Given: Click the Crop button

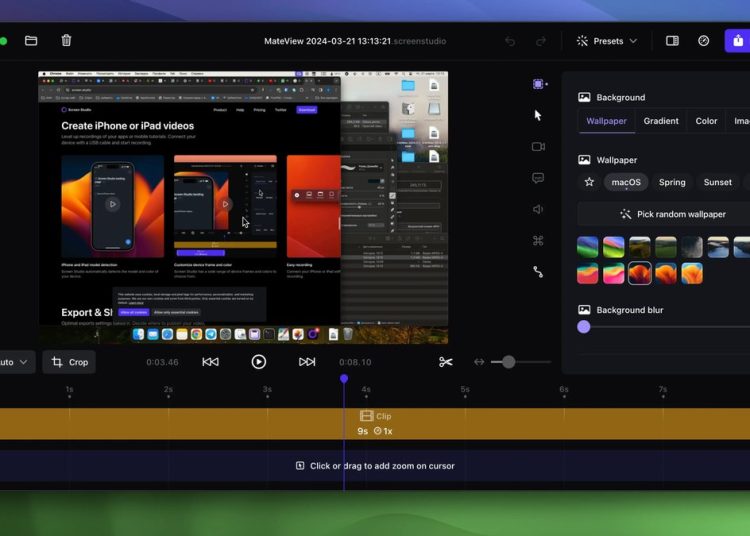Looking at the screenshot, I should tap(69, 362).
